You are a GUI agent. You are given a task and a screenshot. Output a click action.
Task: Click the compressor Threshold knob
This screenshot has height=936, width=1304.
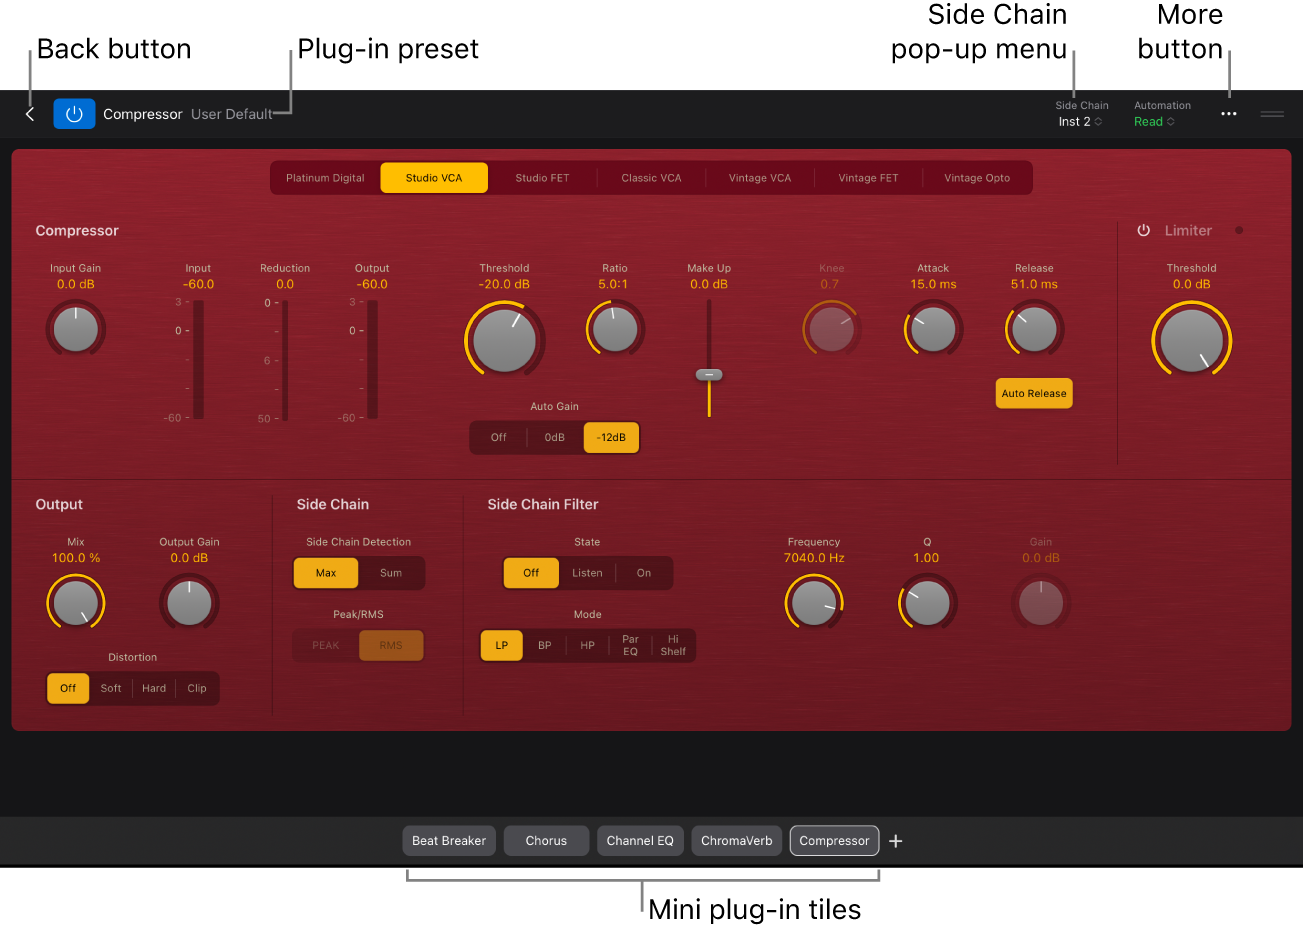pos(504,339)
